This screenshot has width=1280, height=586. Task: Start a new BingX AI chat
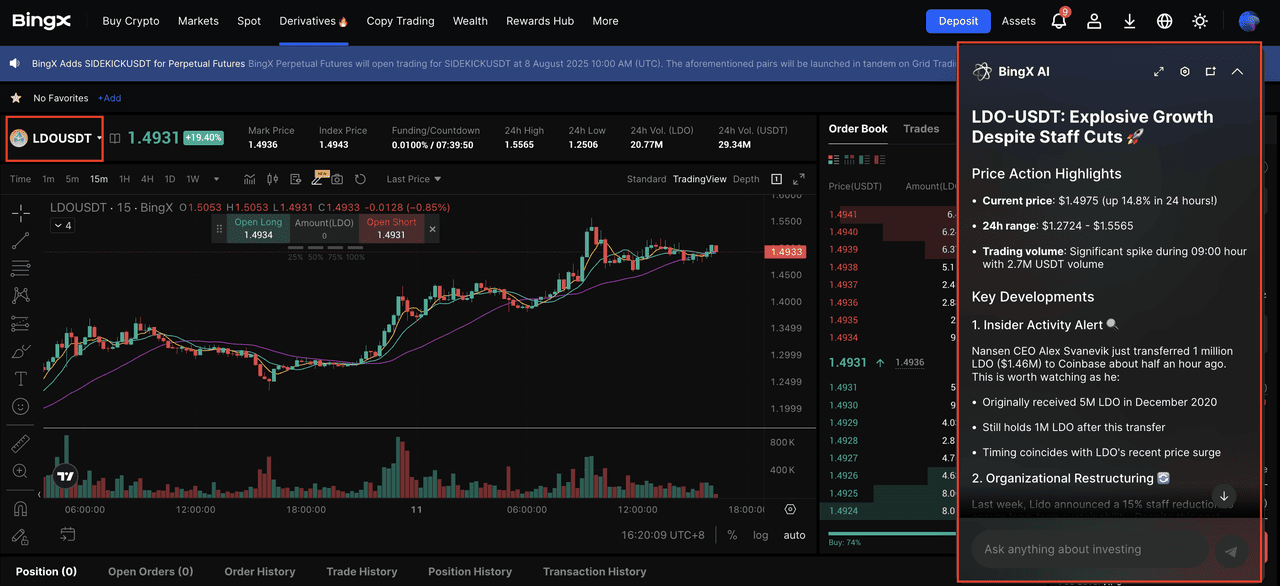click(1211, 72)
